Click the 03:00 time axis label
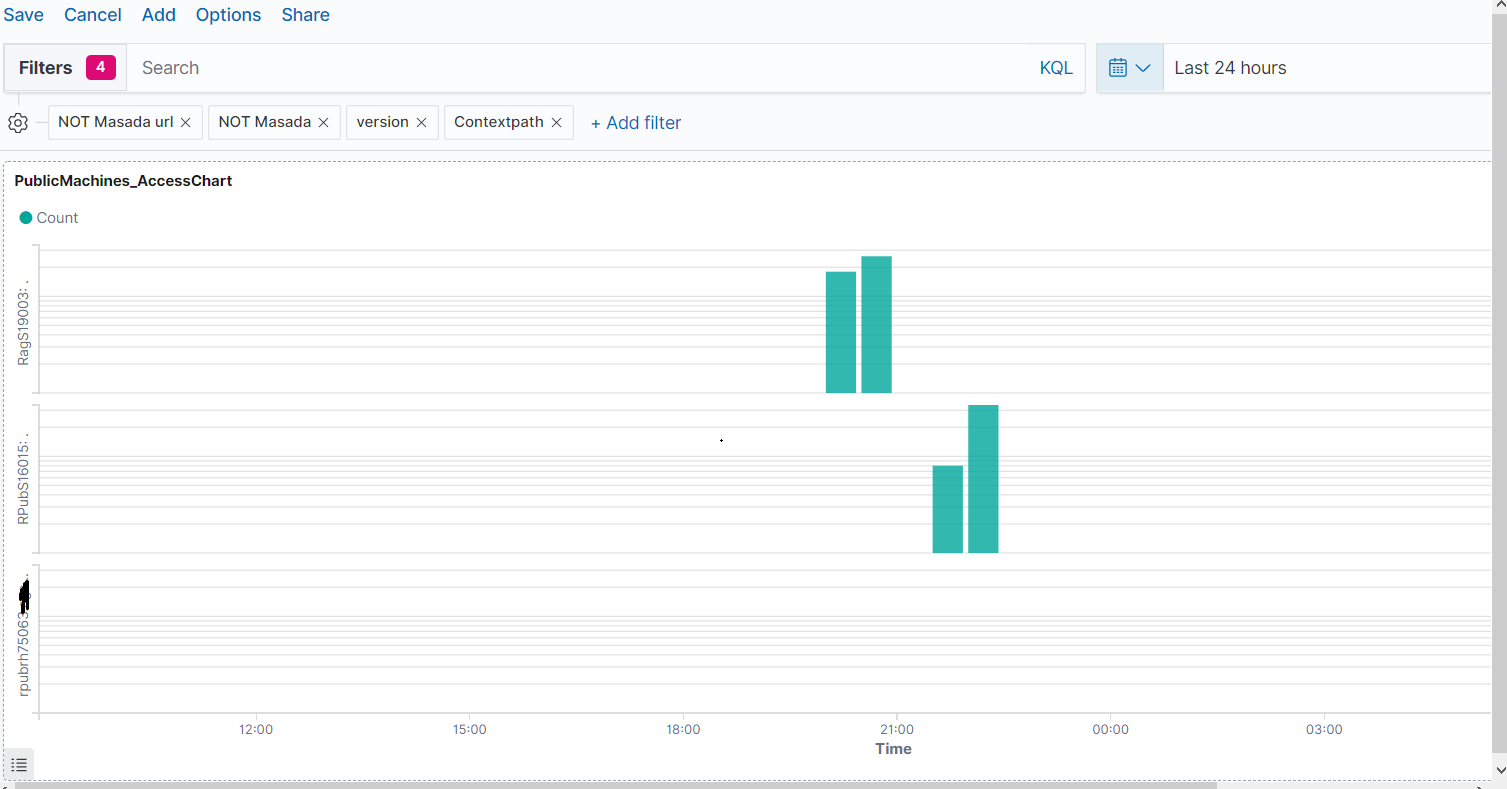Image resolution: width=1507 pixels, height=789 pixels. tap(1324, 730)
